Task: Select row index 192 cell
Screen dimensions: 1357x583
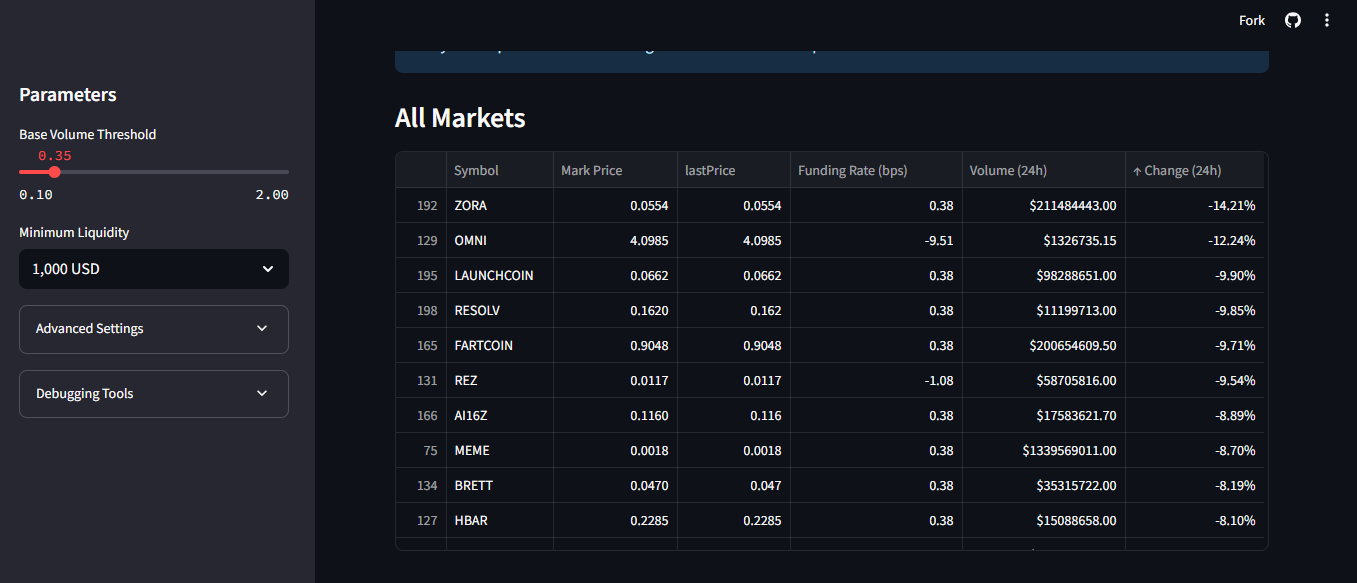Action: [x=427, y=206]
